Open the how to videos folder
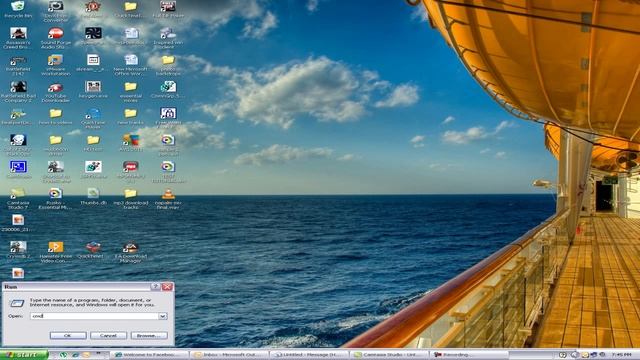The width and height of the screenshot is (640, 360). 56,117
